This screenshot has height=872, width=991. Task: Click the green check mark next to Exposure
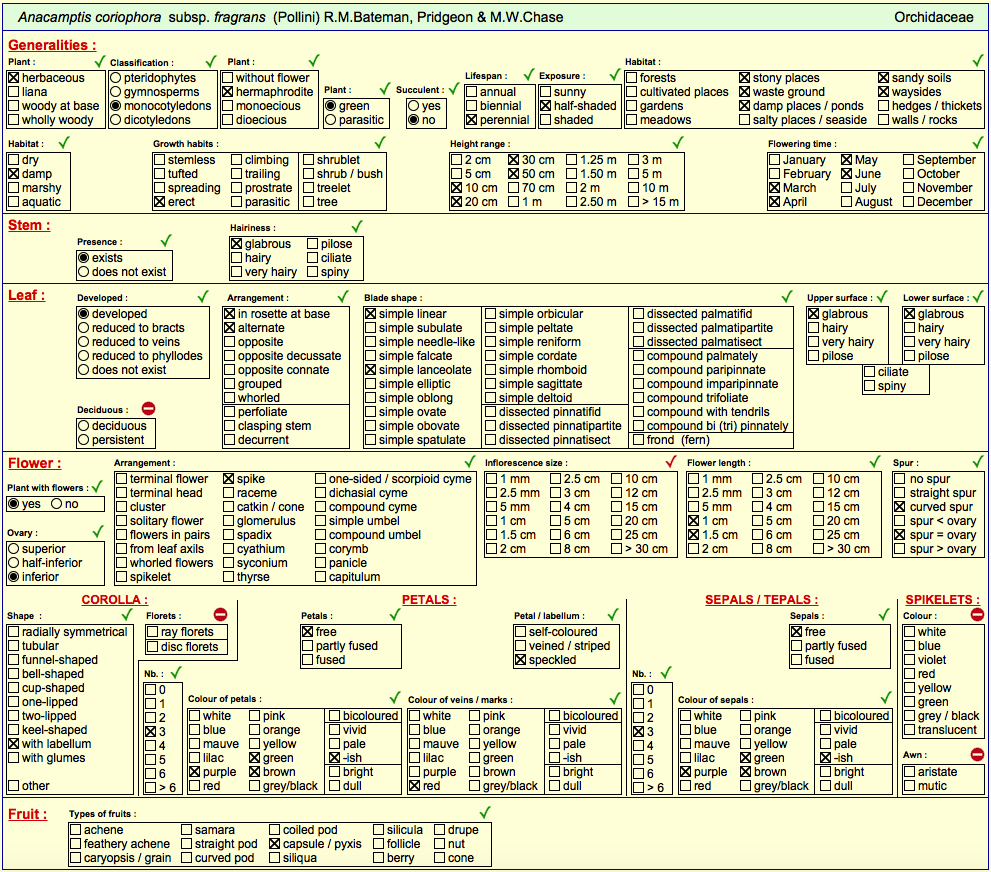614,75
